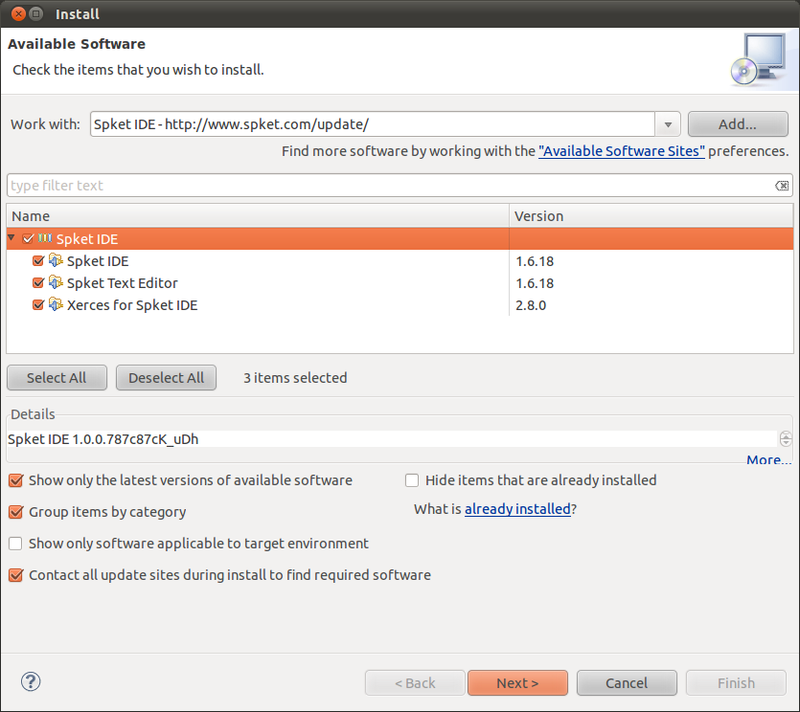This screenshot has height=712, width=800.
Task: Sort by the Name column header
Action: click(258, 216)
